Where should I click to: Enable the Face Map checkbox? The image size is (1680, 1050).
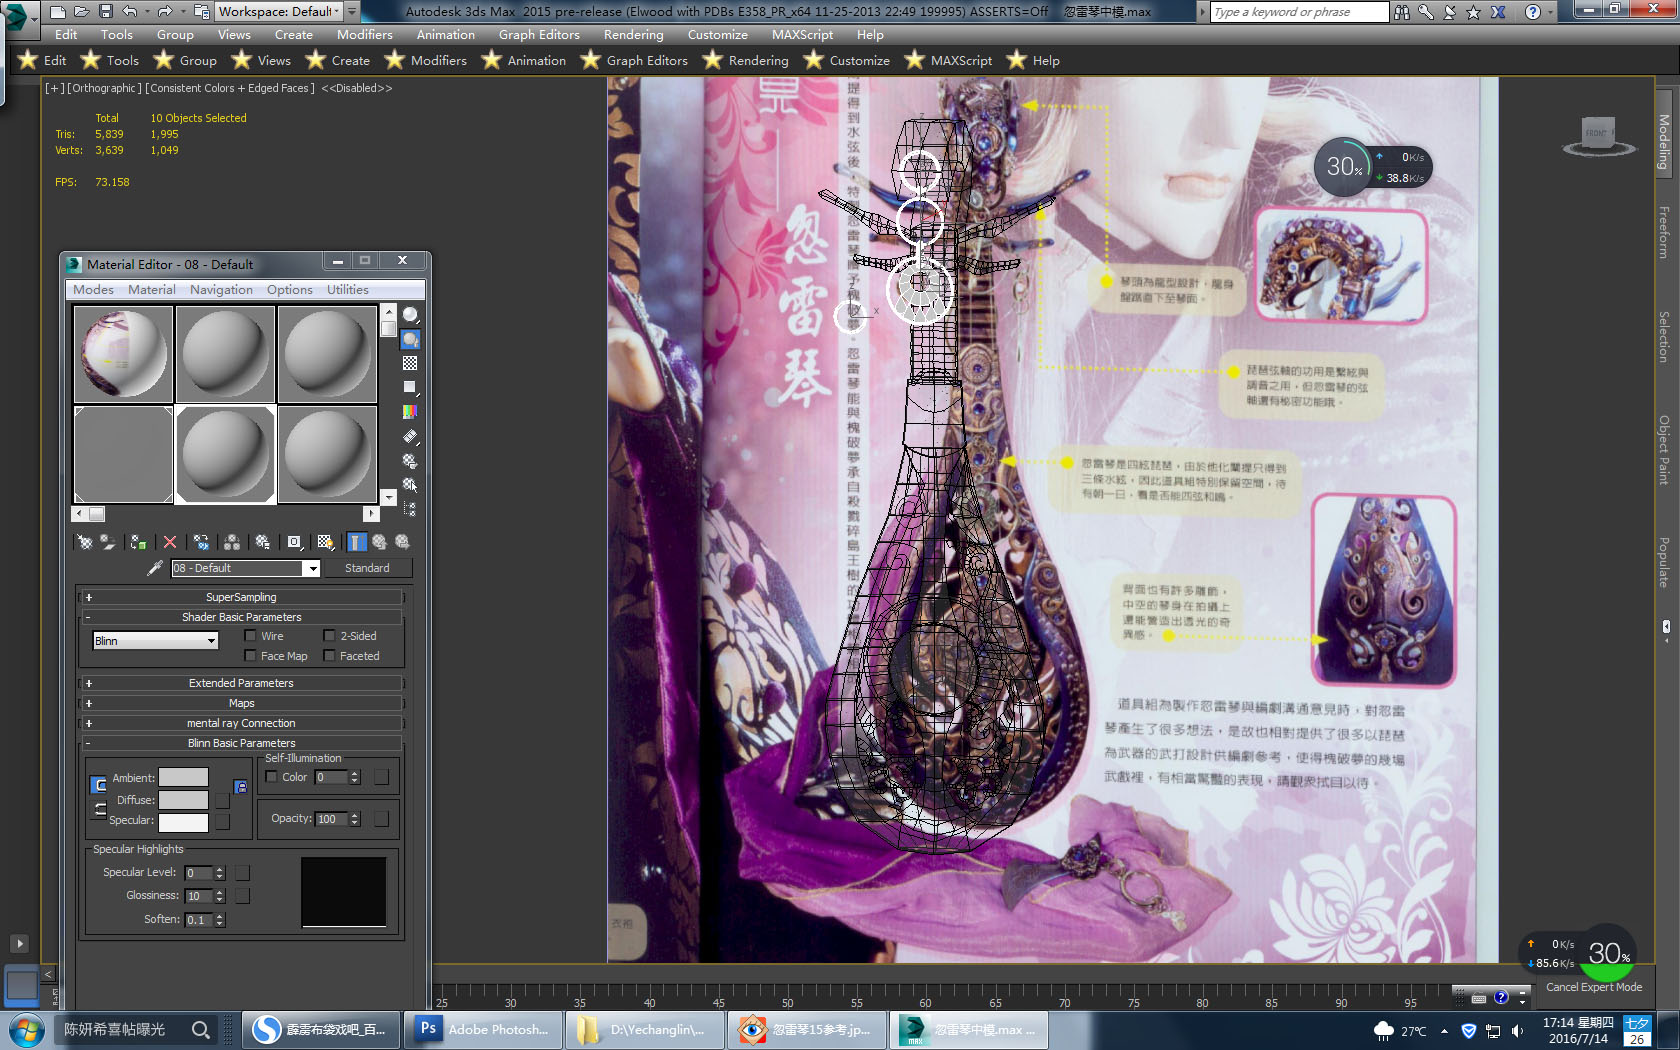click(250, 656)
